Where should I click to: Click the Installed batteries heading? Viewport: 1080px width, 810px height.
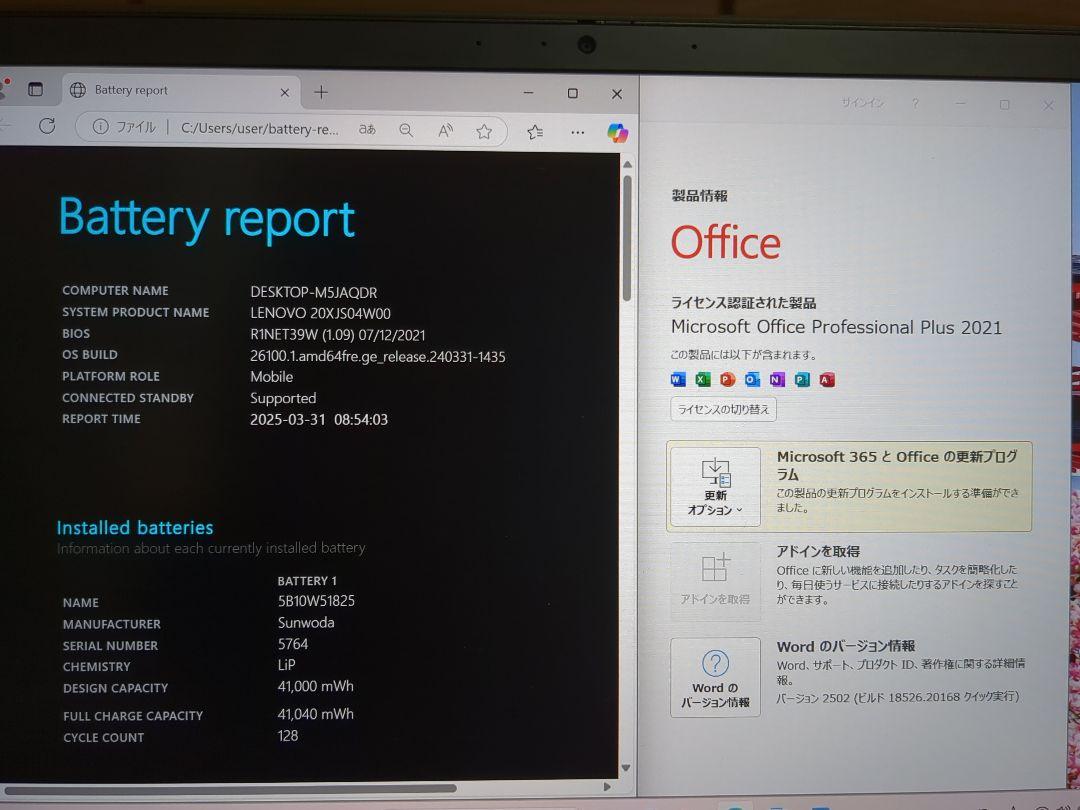(x=135, y=528)
